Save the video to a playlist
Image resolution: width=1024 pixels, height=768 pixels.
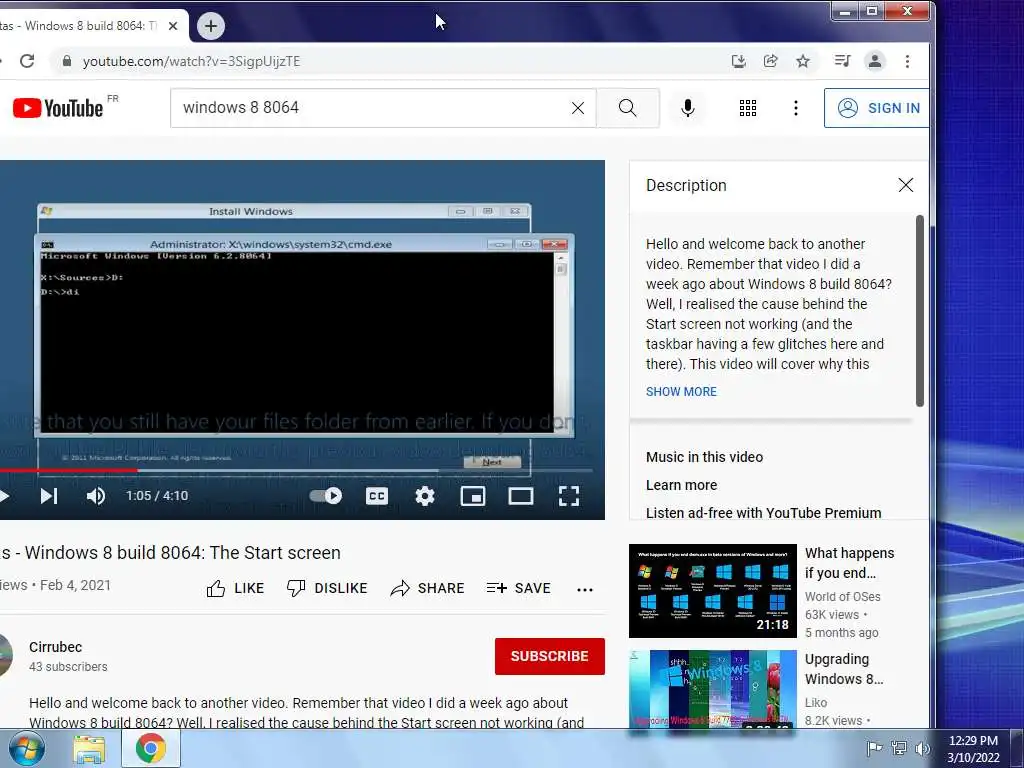pyautogui.click(x=519, y=588)
